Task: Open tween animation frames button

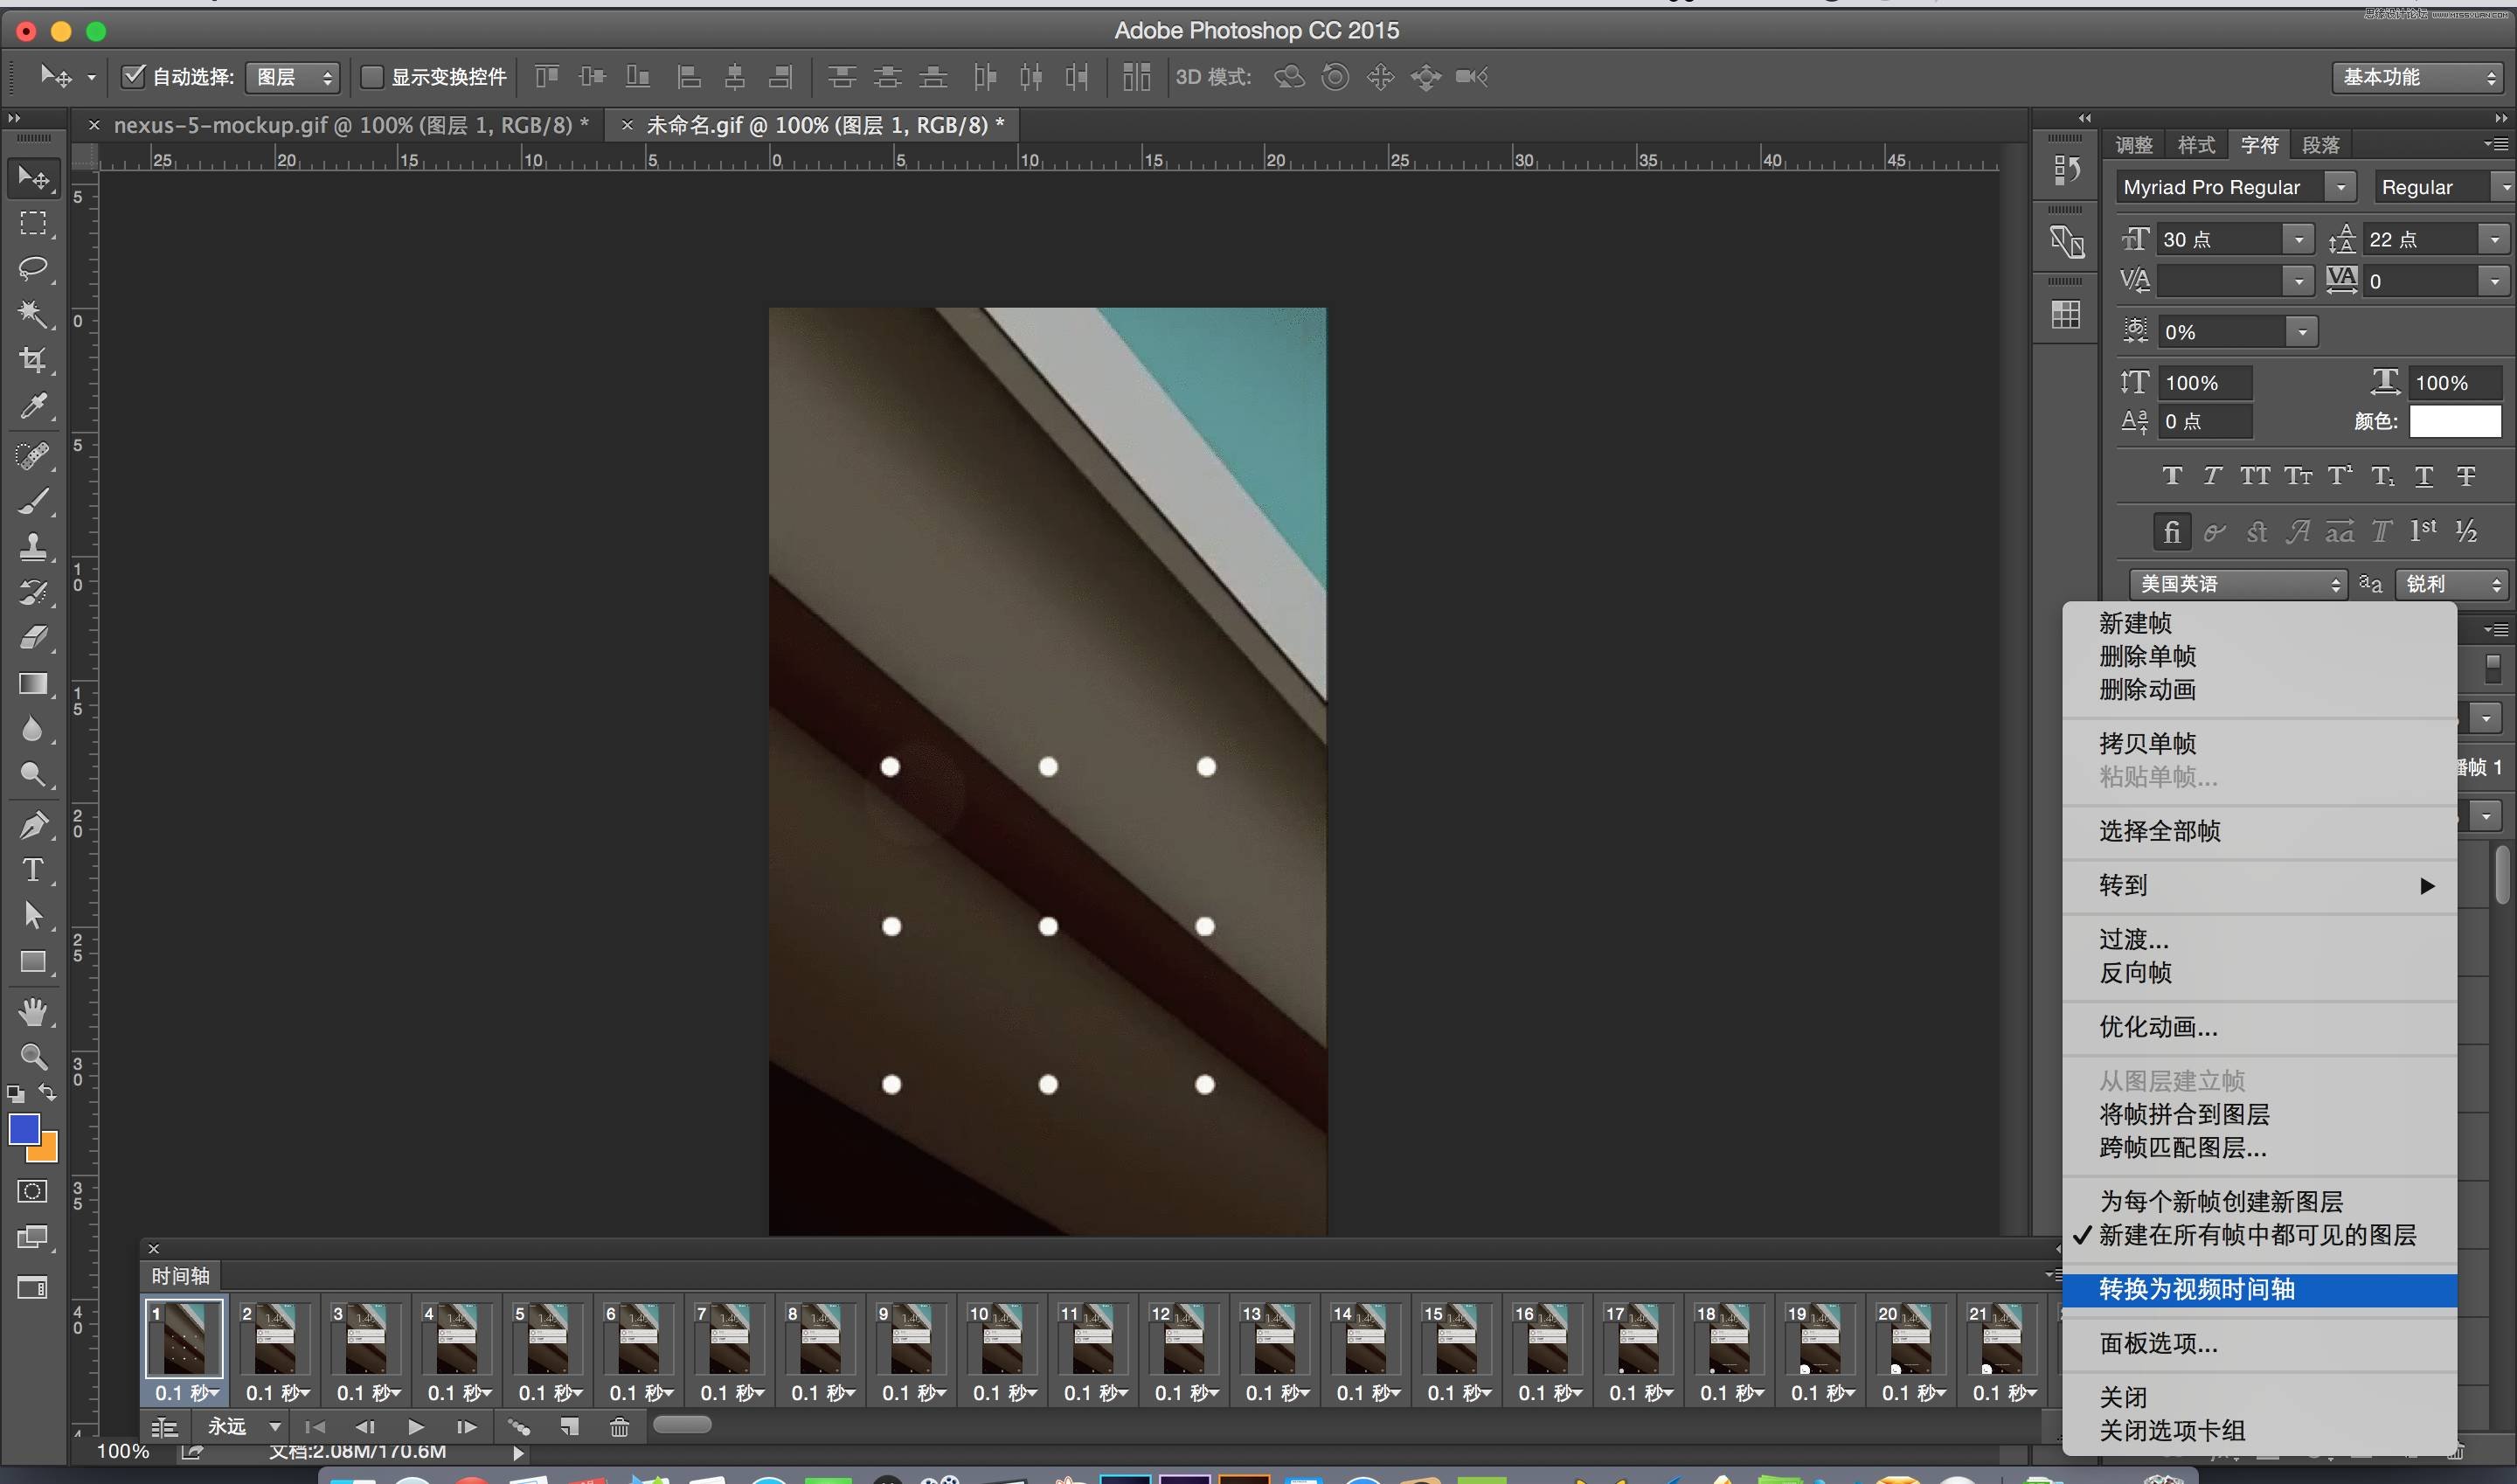Action: tap(519, 1427)
